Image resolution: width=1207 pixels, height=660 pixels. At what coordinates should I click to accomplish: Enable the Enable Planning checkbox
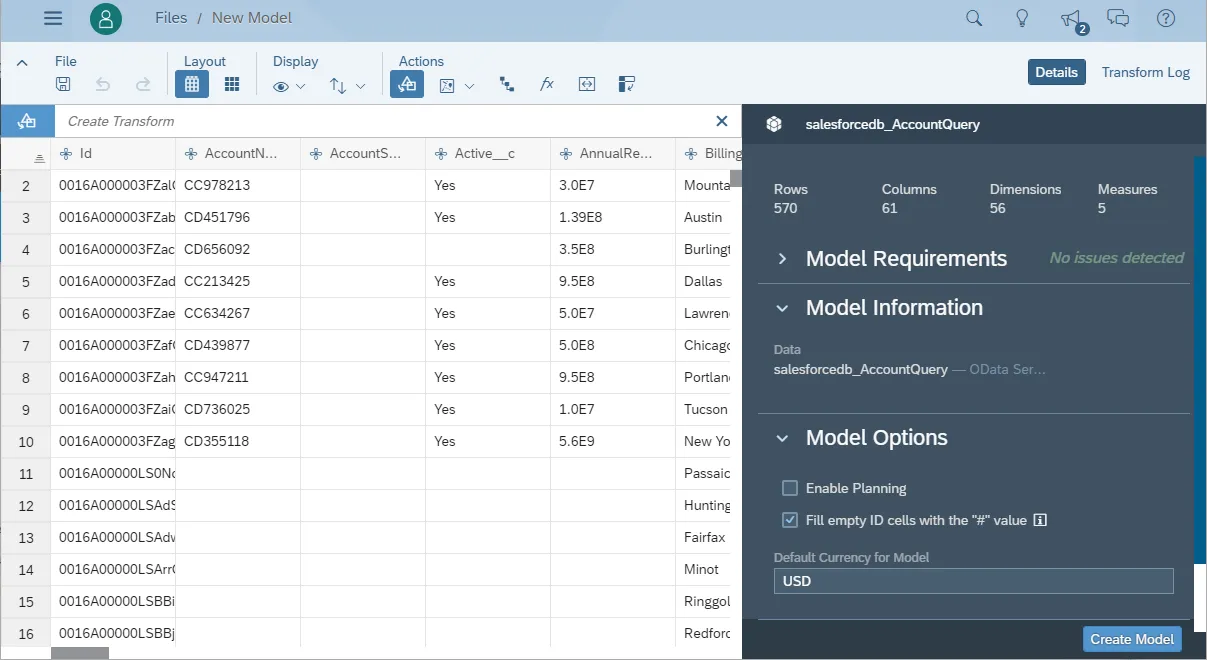789,488
